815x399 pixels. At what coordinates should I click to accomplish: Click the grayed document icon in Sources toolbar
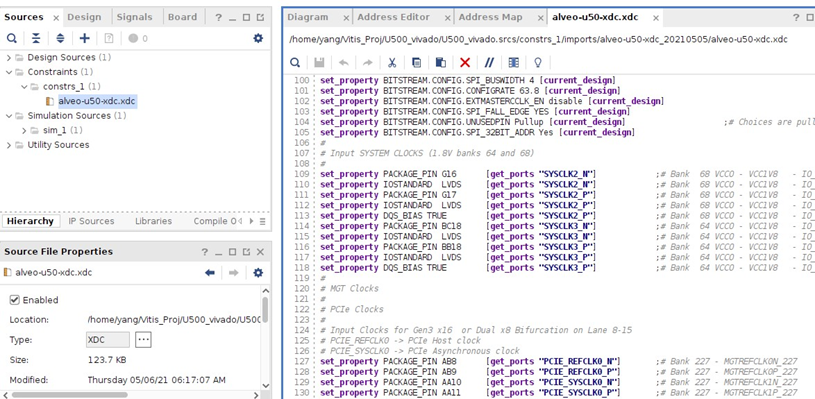109,38
